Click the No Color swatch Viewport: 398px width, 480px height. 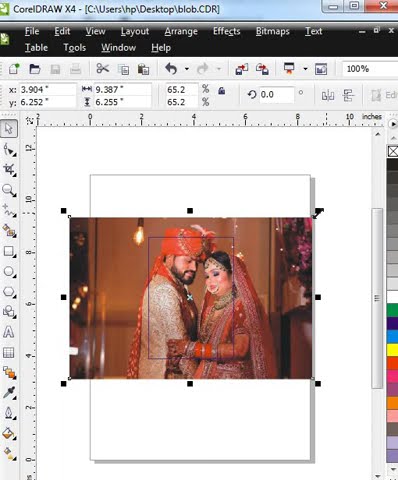click(393, 152)
